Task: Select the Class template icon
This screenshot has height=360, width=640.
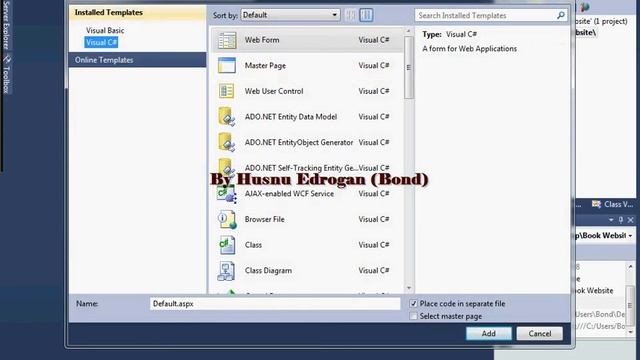Action: point(227,245)
